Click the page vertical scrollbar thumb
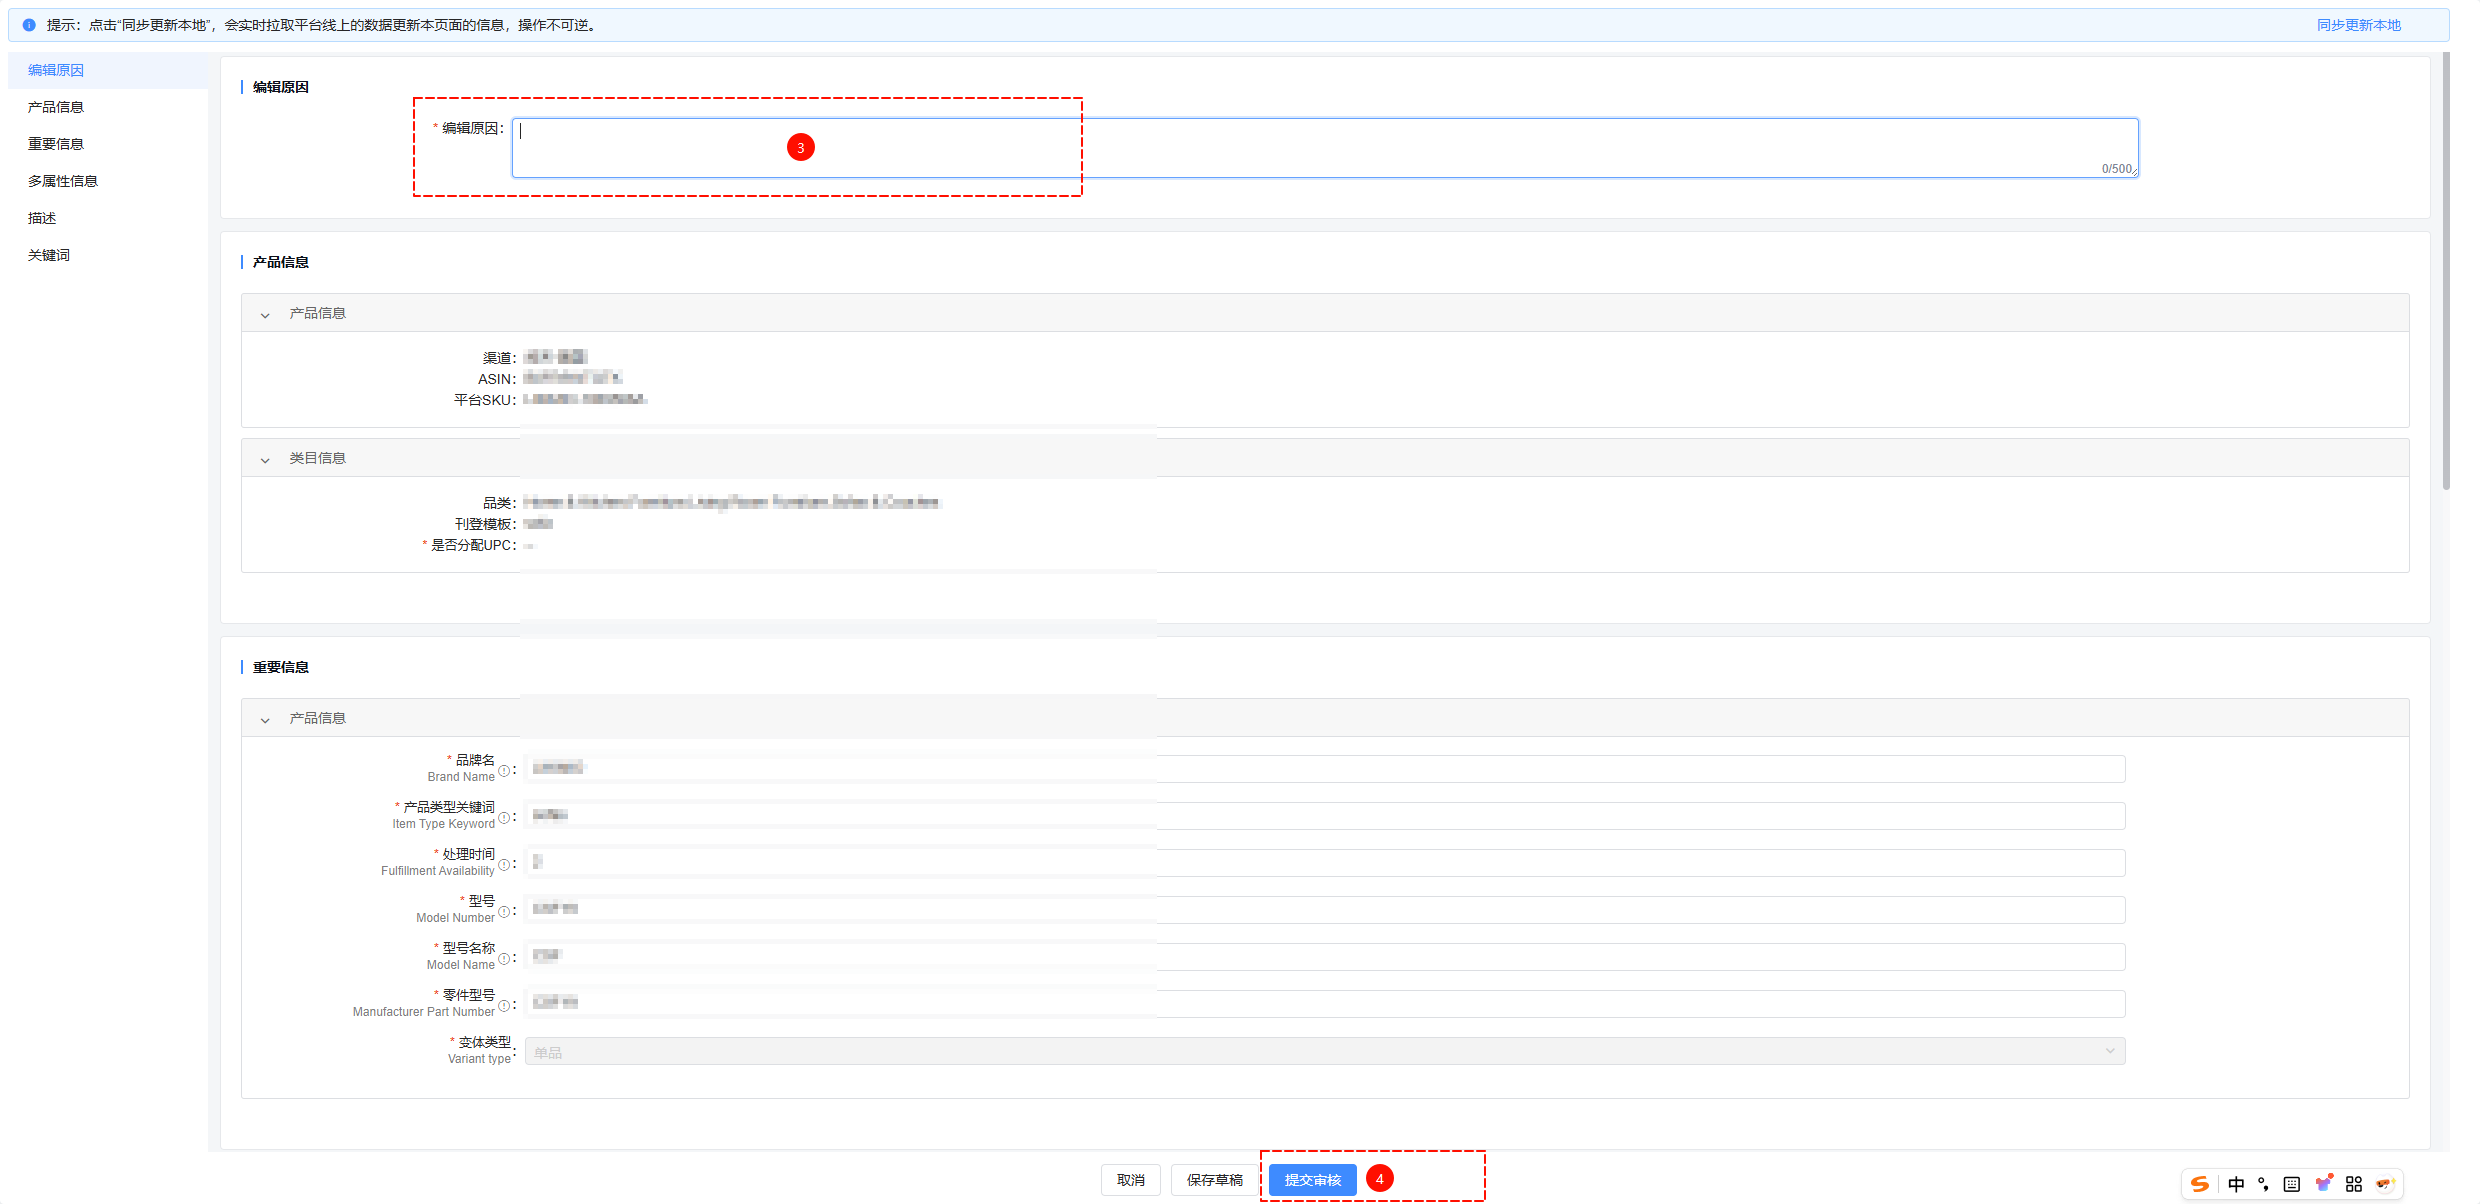This screenshot has height=1204, width=2480. [x=2446, y=270]
